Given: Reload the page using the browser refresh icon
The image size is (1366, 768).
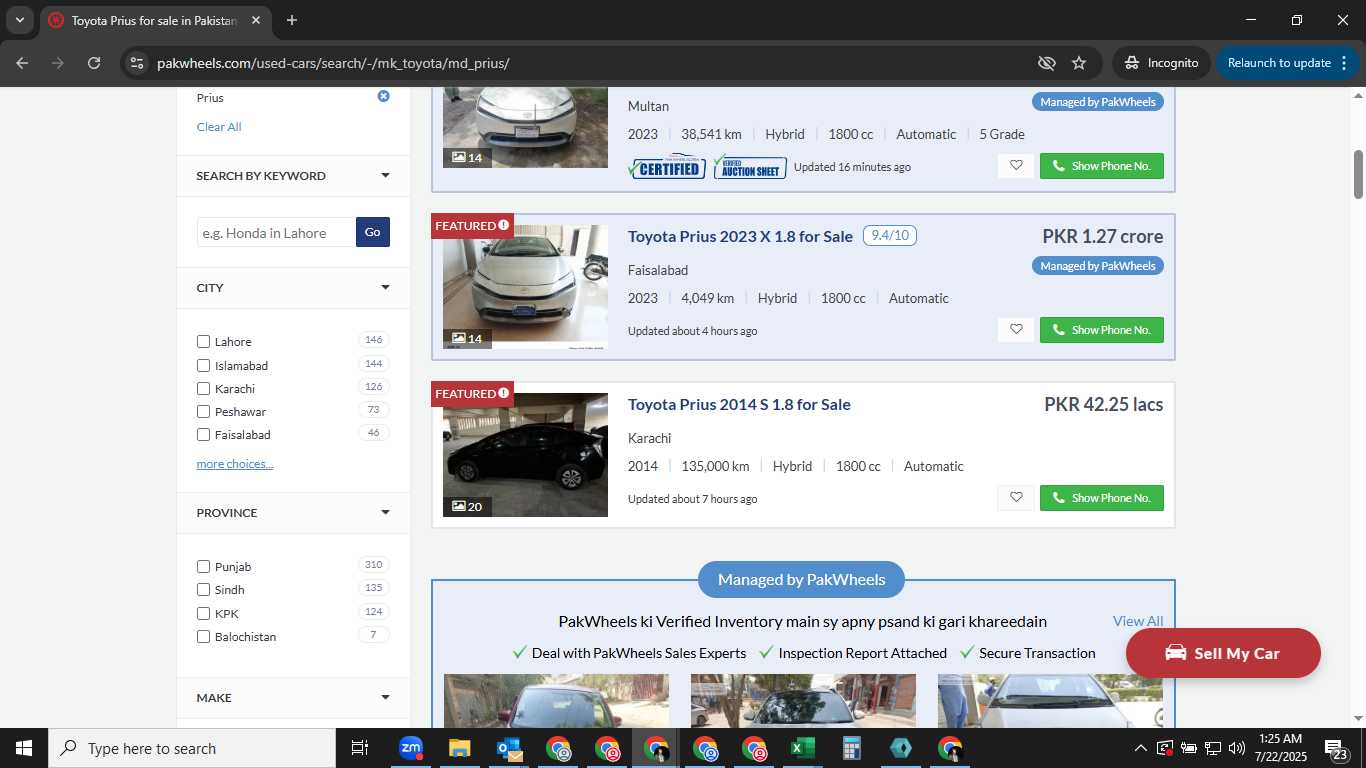Looking at the screenshot, I should point(94,62).
